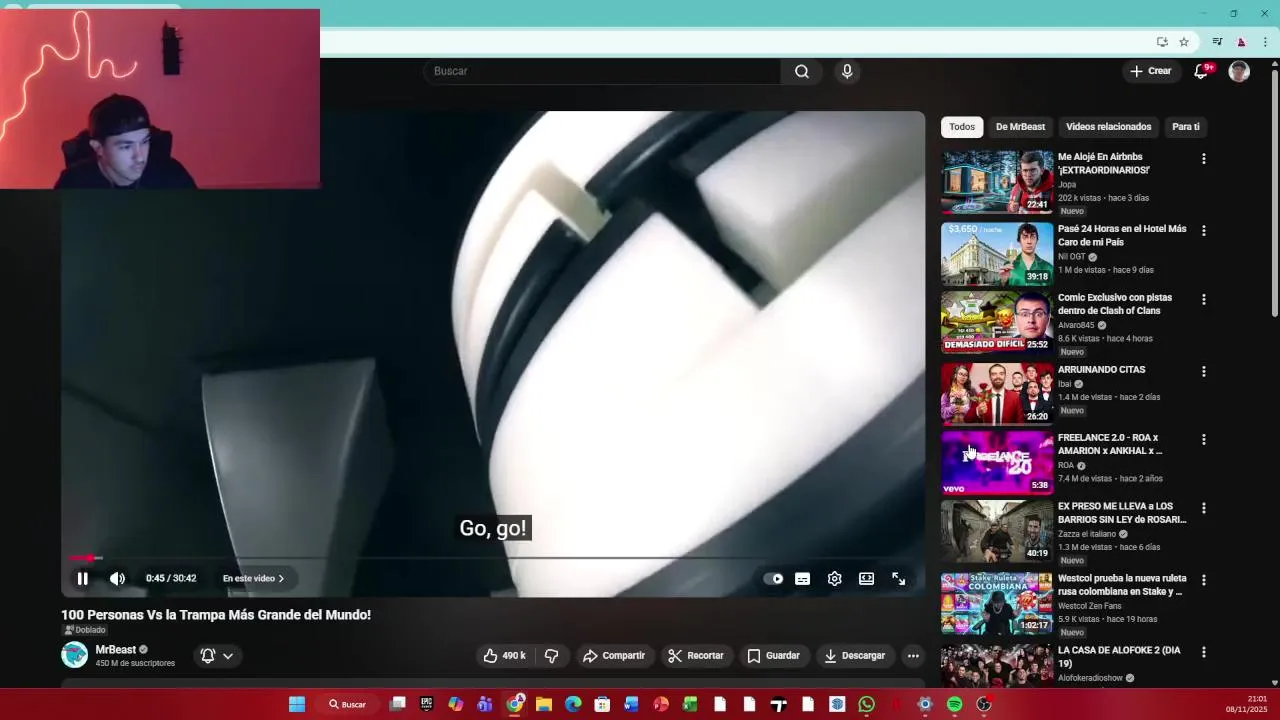Click the install app icon in address bar
Screen dimensions: 1280x720
(x=1162, y=42)
